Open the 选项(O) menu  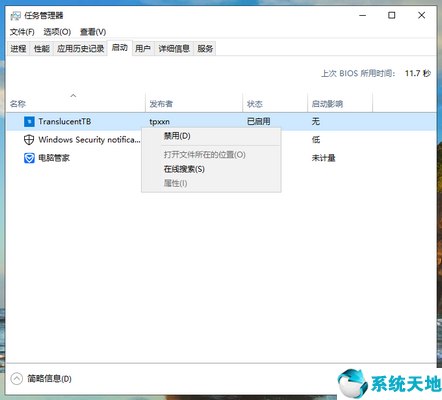pyautogui.click(x=57, y=32)
